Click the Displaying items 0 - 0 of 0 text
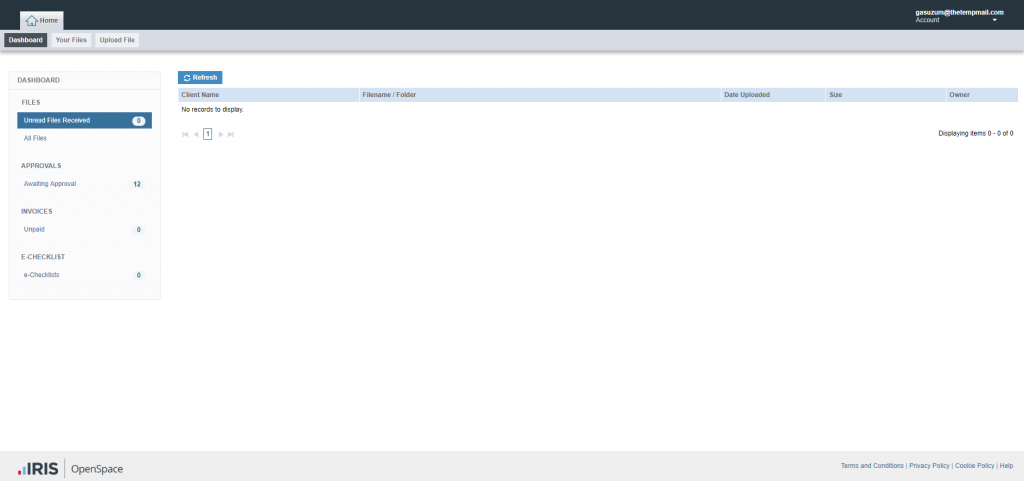The image size is (1024, 481). point(976,133)
